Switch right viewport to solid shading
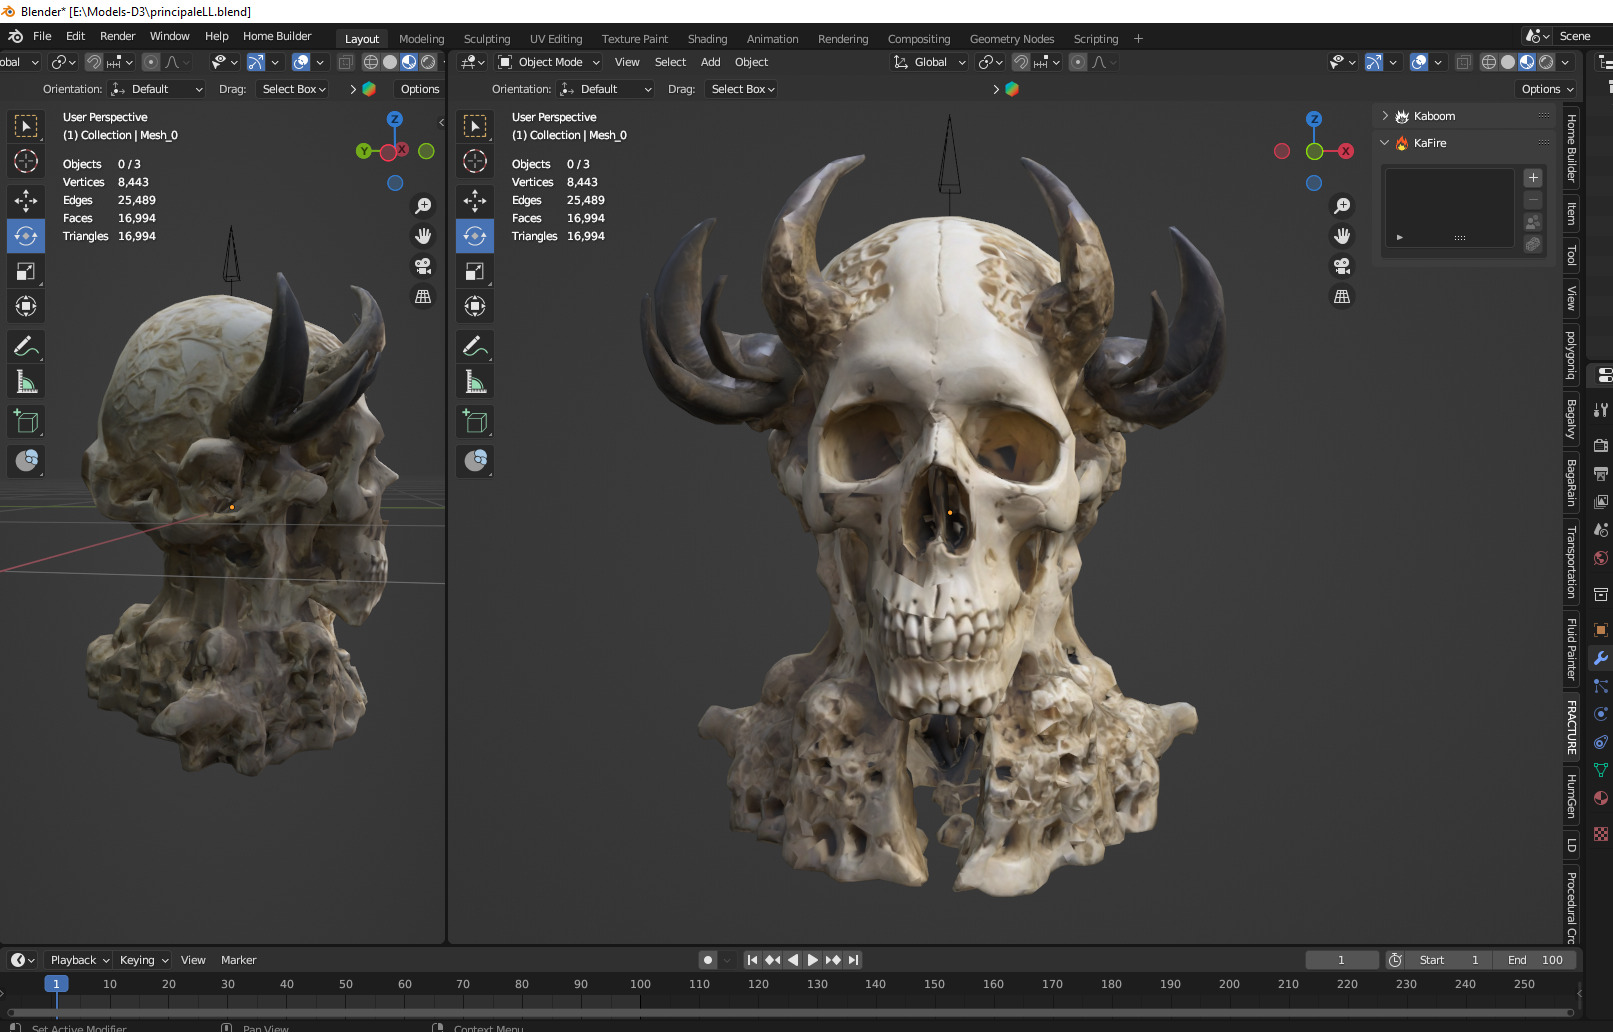This screenshot has height=1032, width=1613. point(1508,62)
